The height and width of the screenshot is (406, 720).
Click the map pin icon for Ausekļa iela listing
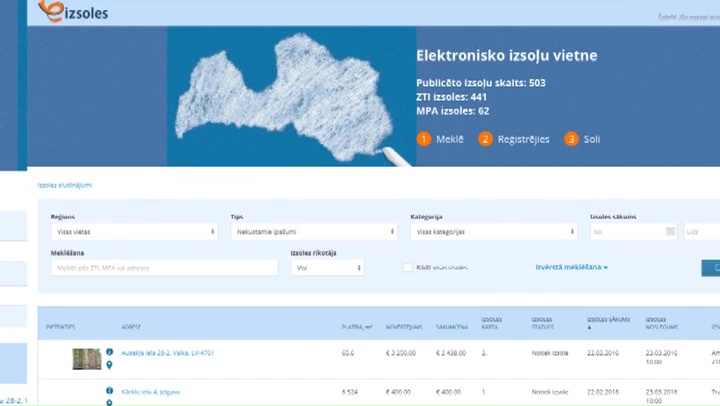coord(109,365)
